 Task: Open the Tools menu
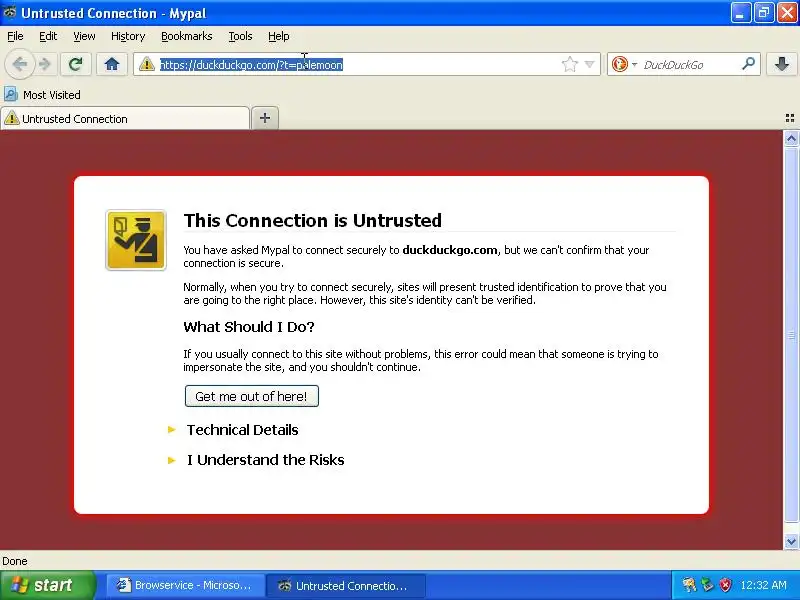click(x=240, y=36)
